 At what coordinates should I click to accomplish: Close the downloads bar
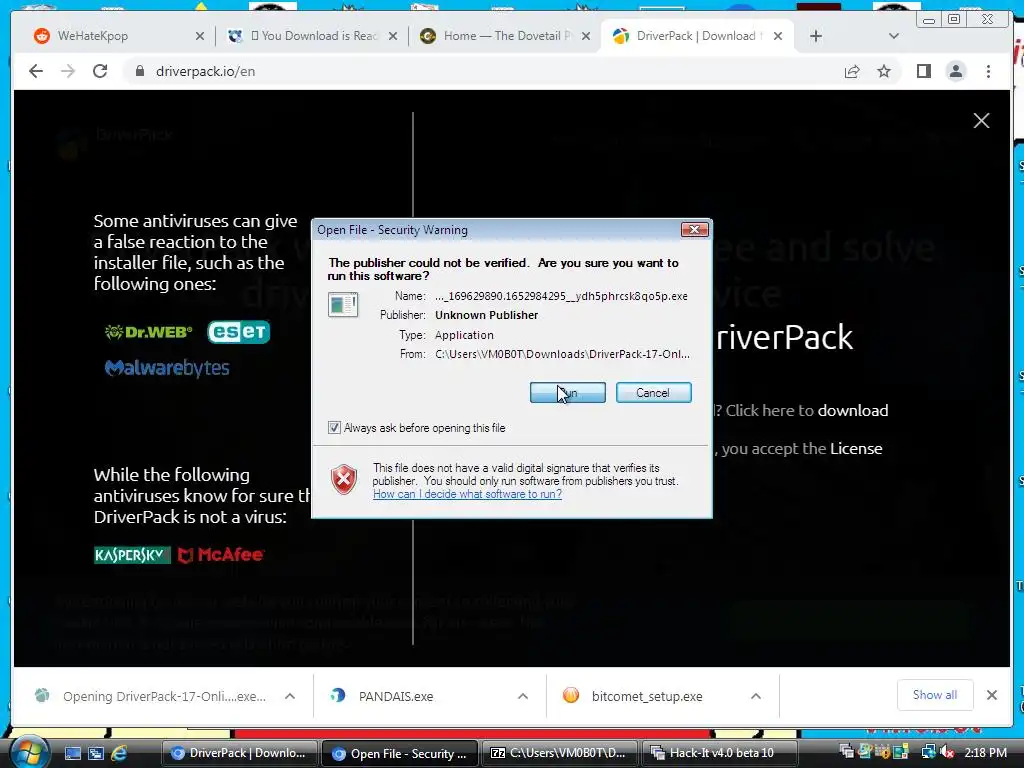(x=991, y=696)
